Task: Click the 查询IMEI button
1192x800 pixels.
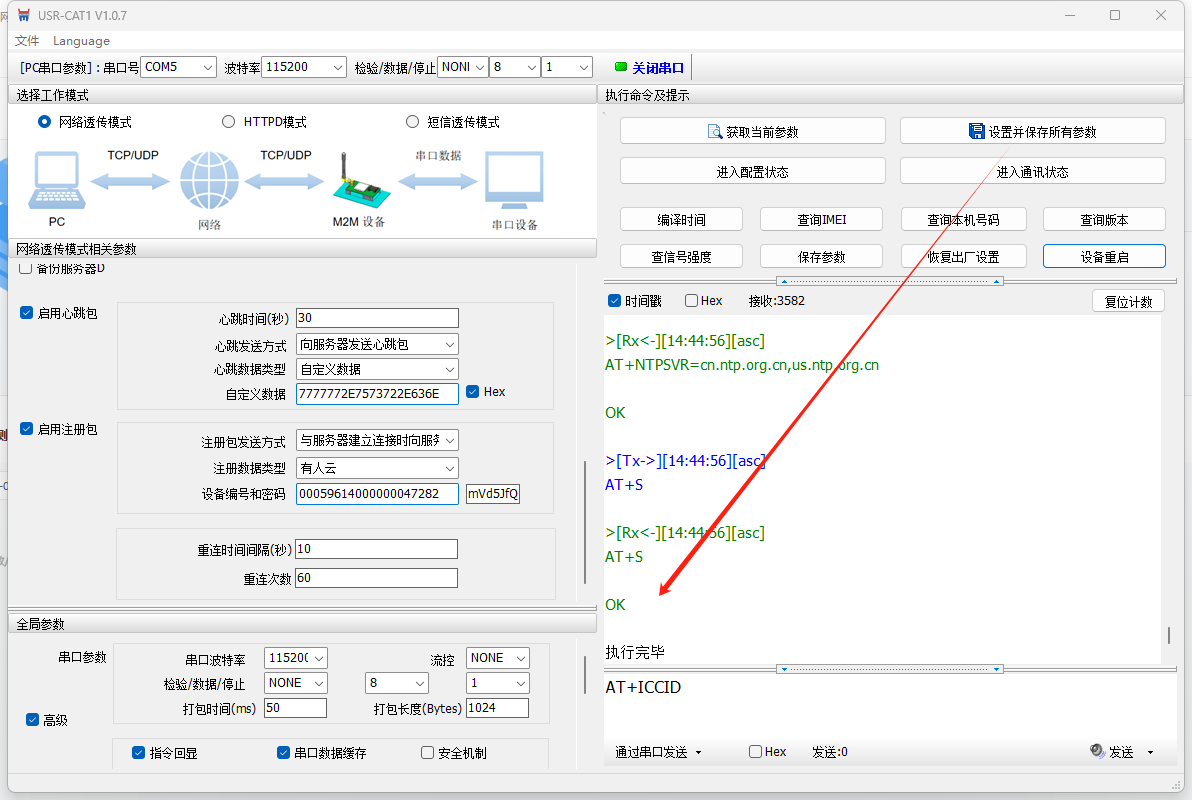Action: [821, 219]
